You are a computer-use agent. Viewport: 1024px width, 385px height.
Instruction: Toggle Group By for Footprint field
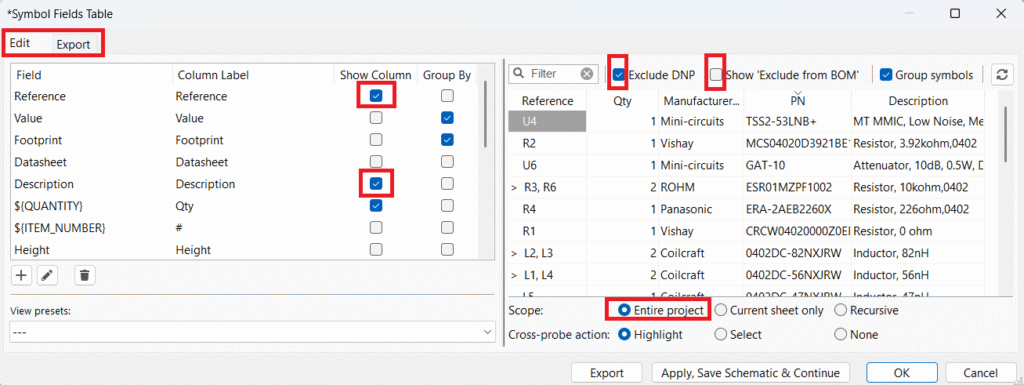coord(447,140)
